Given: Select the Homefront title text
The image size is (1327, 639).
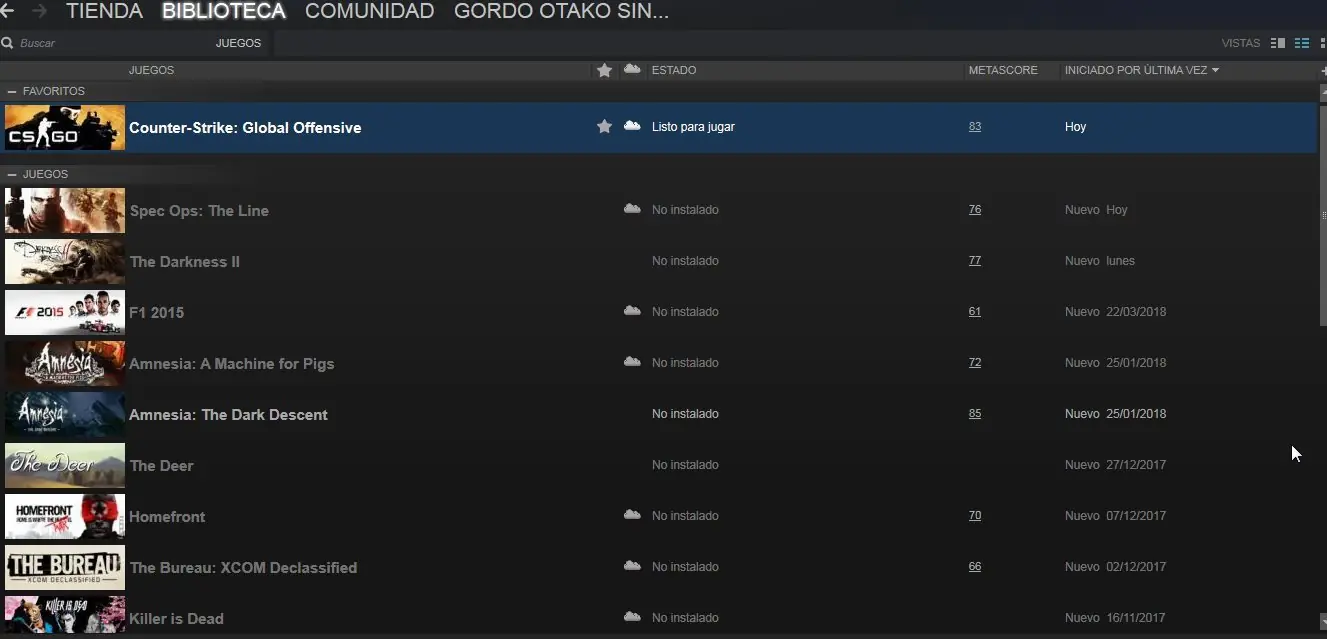Looking at the screenshot, I should tap(167, 517).
